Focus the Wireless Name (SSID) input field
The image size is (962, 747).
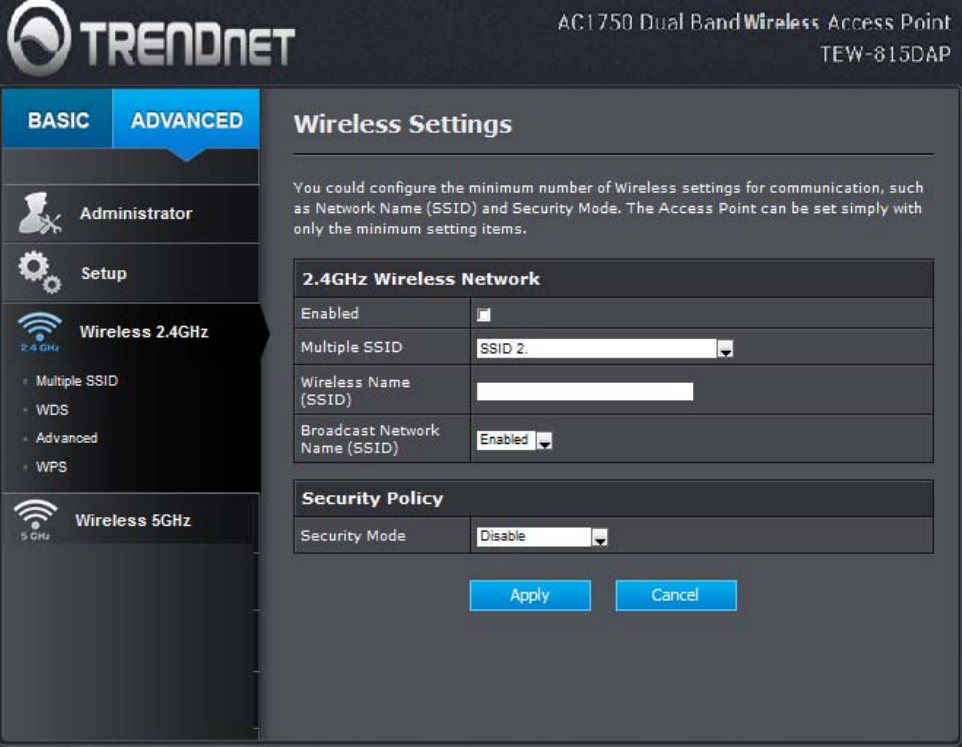[x=585, y=391]
